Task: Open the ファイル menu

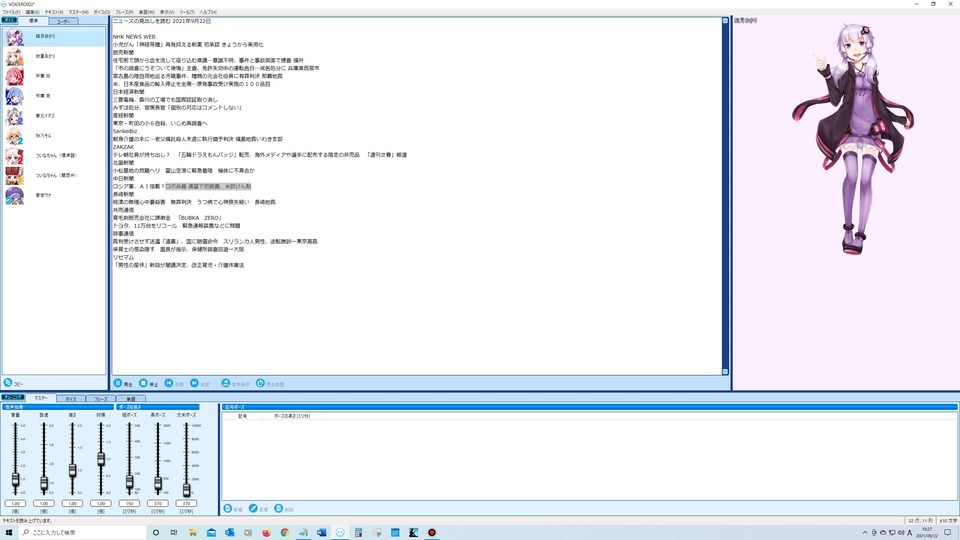Action: click(10, 12)
